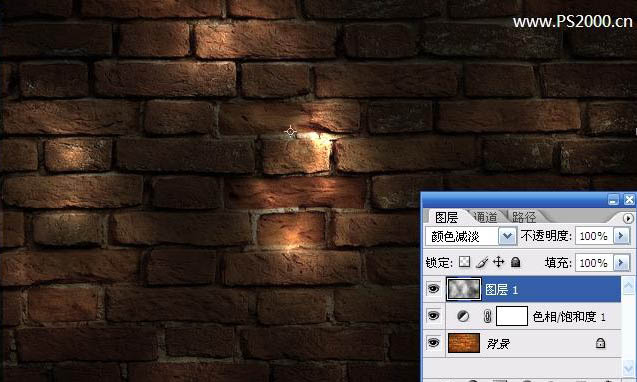Open the layers panel flyout menu

pyautogui.click(x=628, y=218)
